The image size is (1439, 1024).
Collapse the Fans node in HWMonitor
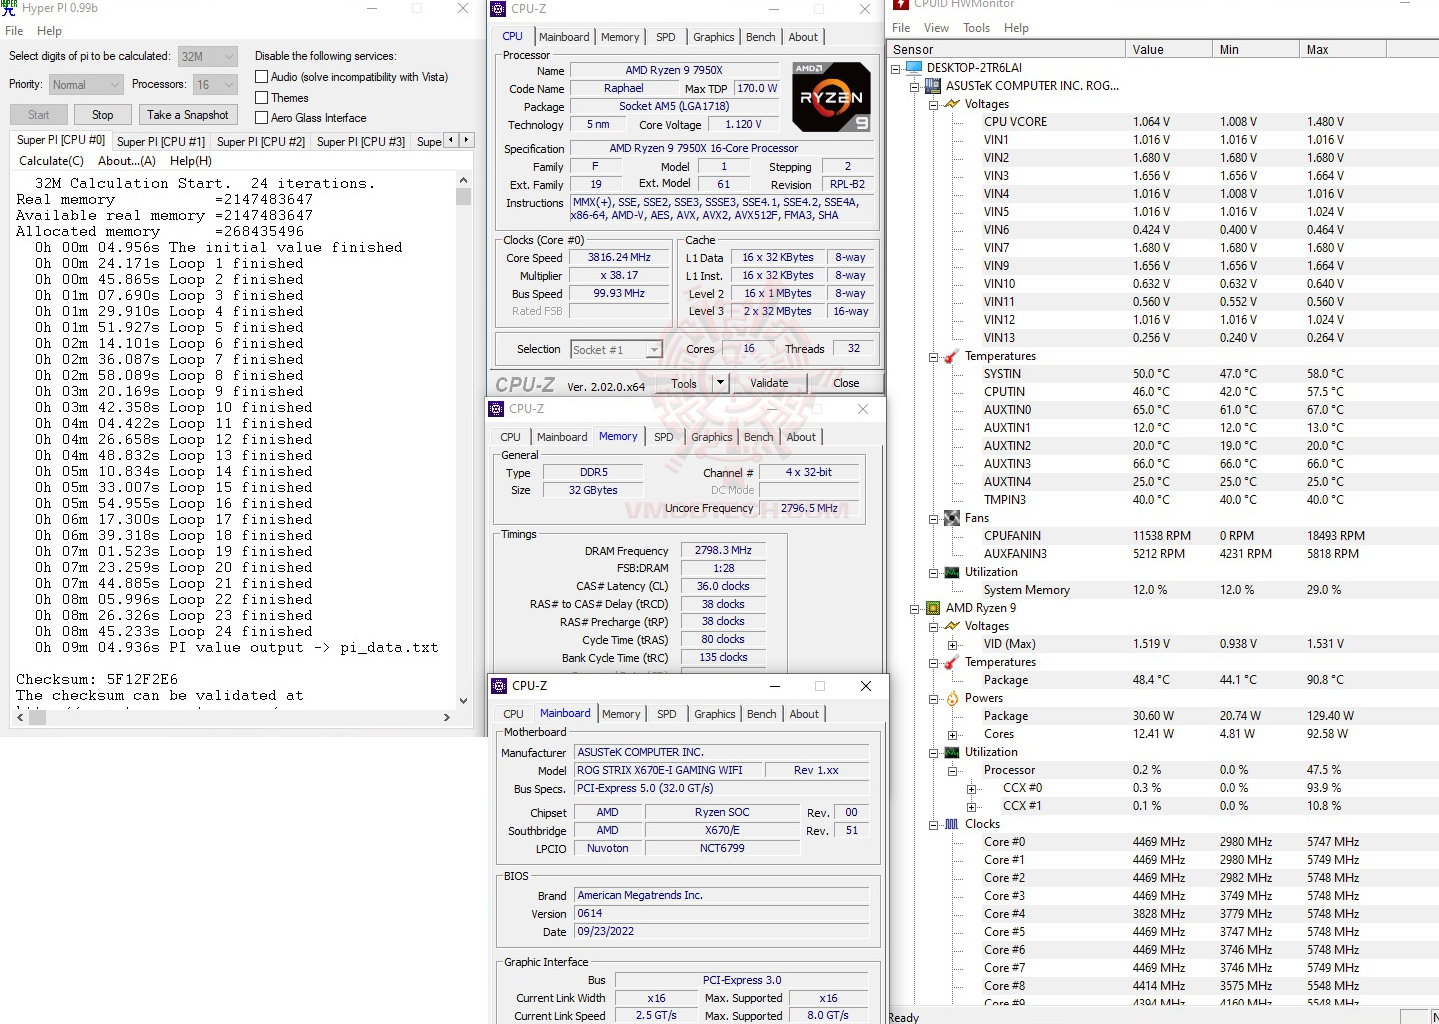(933, 519)
